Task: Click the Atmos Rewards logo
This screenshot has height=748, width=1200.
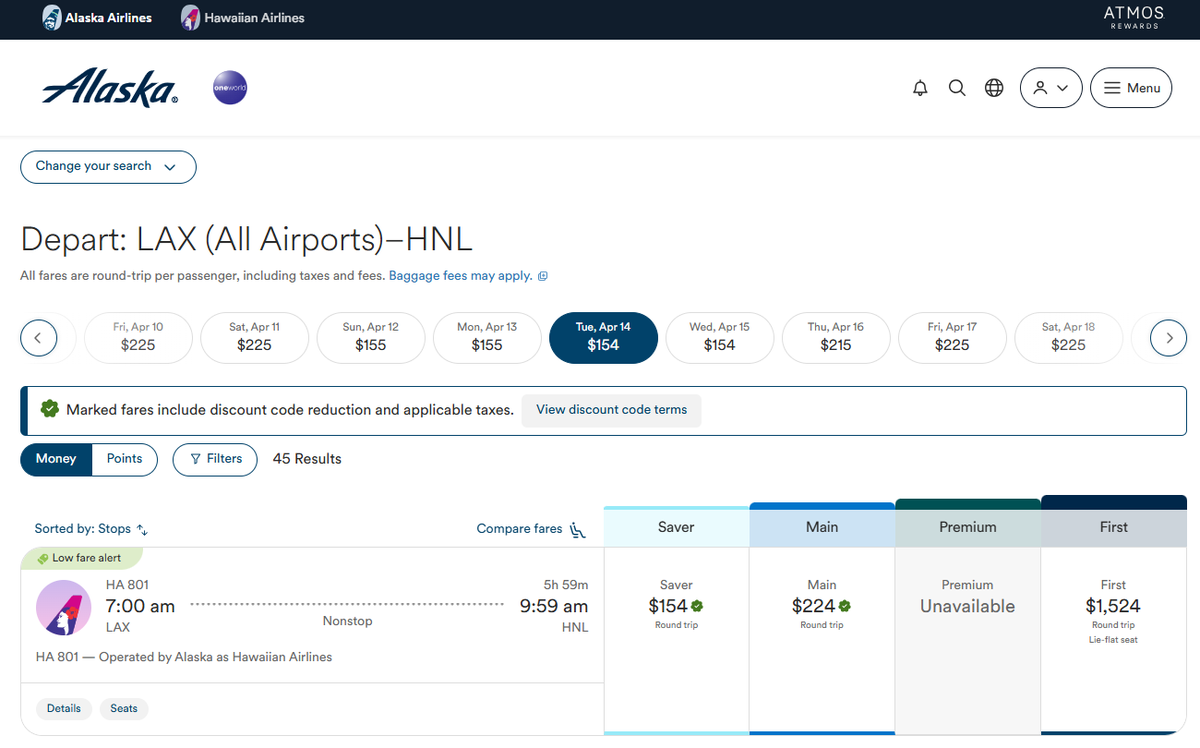Action: point(1133,18)
